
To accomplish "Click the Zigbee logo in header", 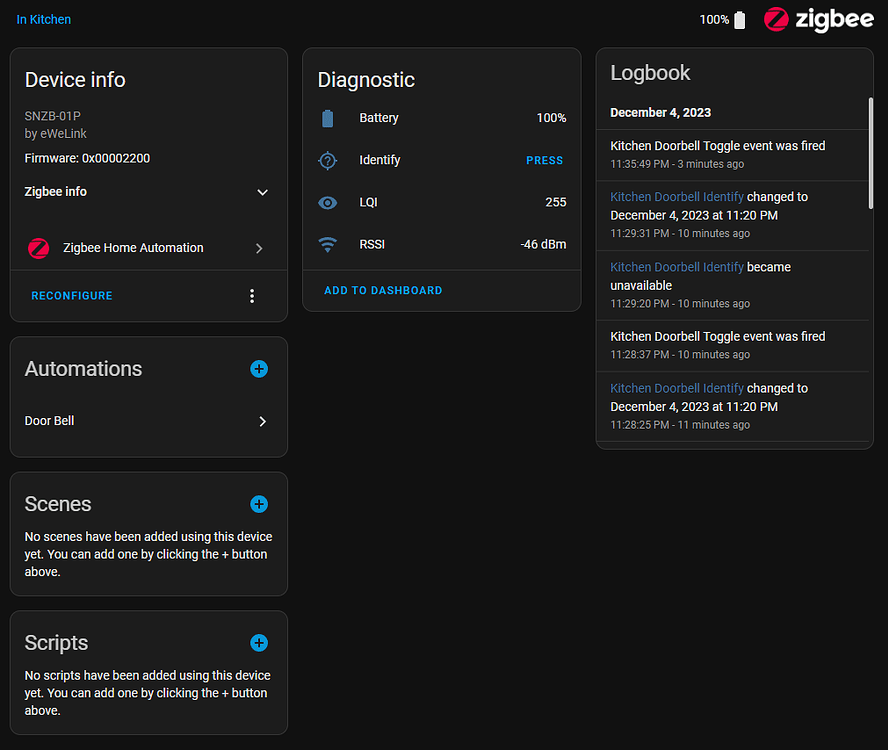I will [818, 20].
